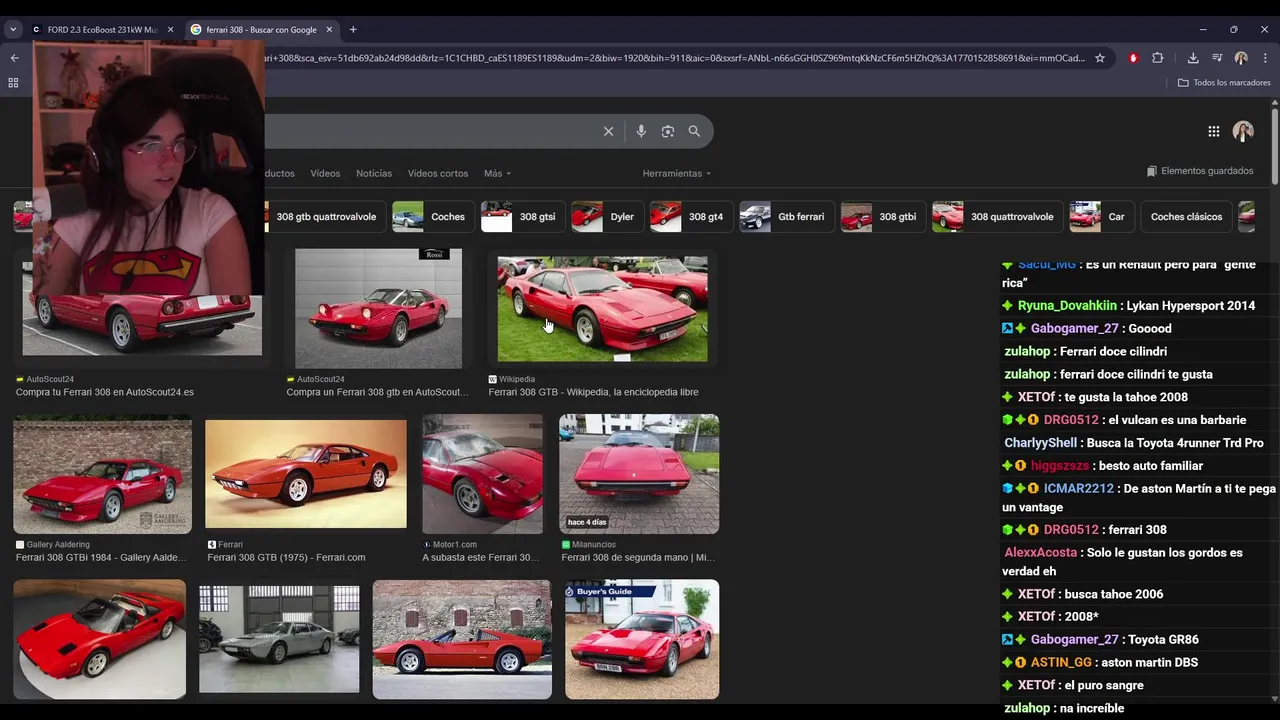Click chat user ICMAR2212
This screenshot has height=720, width=1280.
click(1079, 488)
